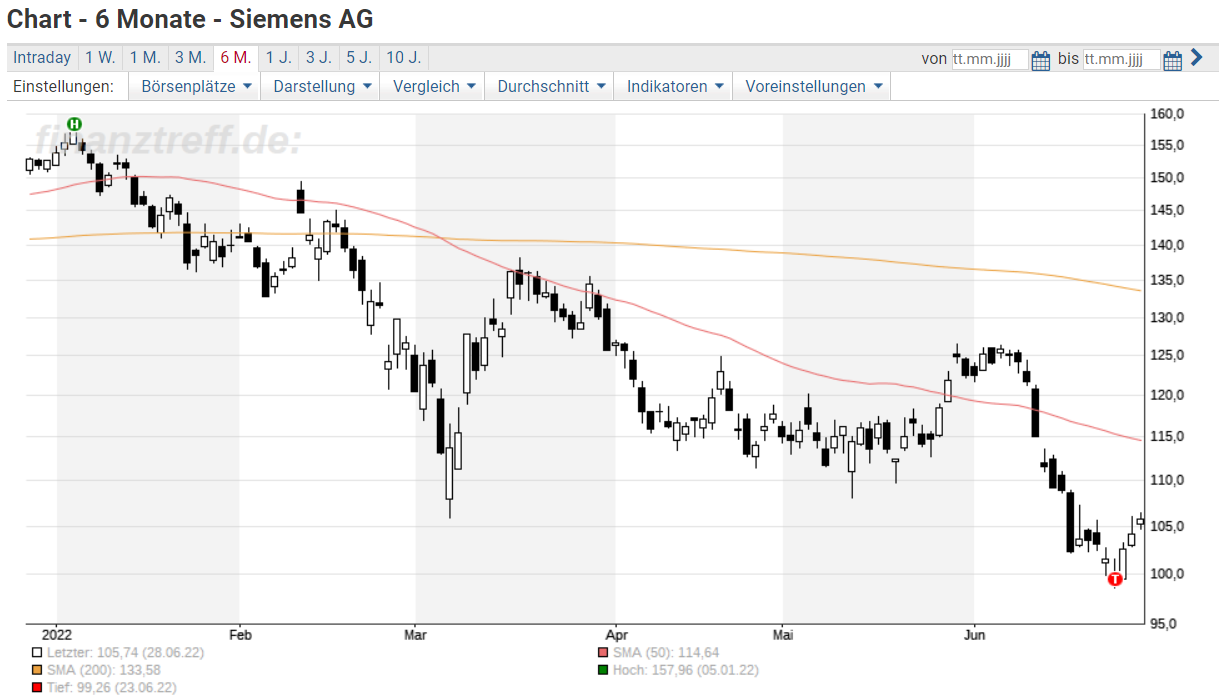Viewport: 1224px width, 700px height.
Task: Click the '130,0' price axis label
Action: (1166, 317)
